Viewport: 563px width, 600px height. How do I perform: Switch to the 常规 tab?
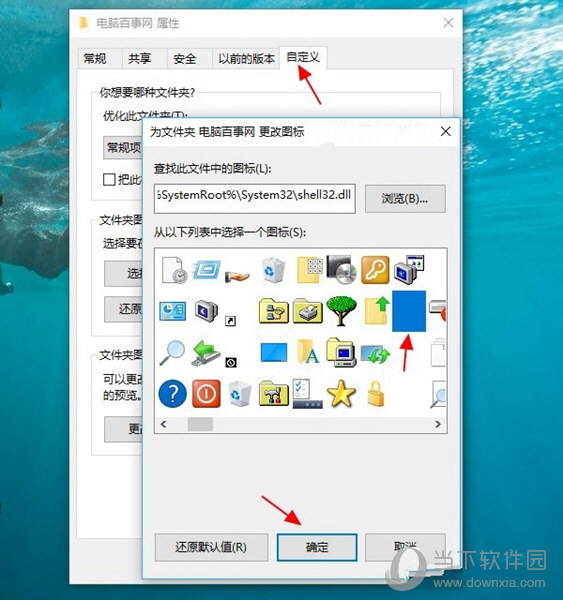tap(95, 59)
